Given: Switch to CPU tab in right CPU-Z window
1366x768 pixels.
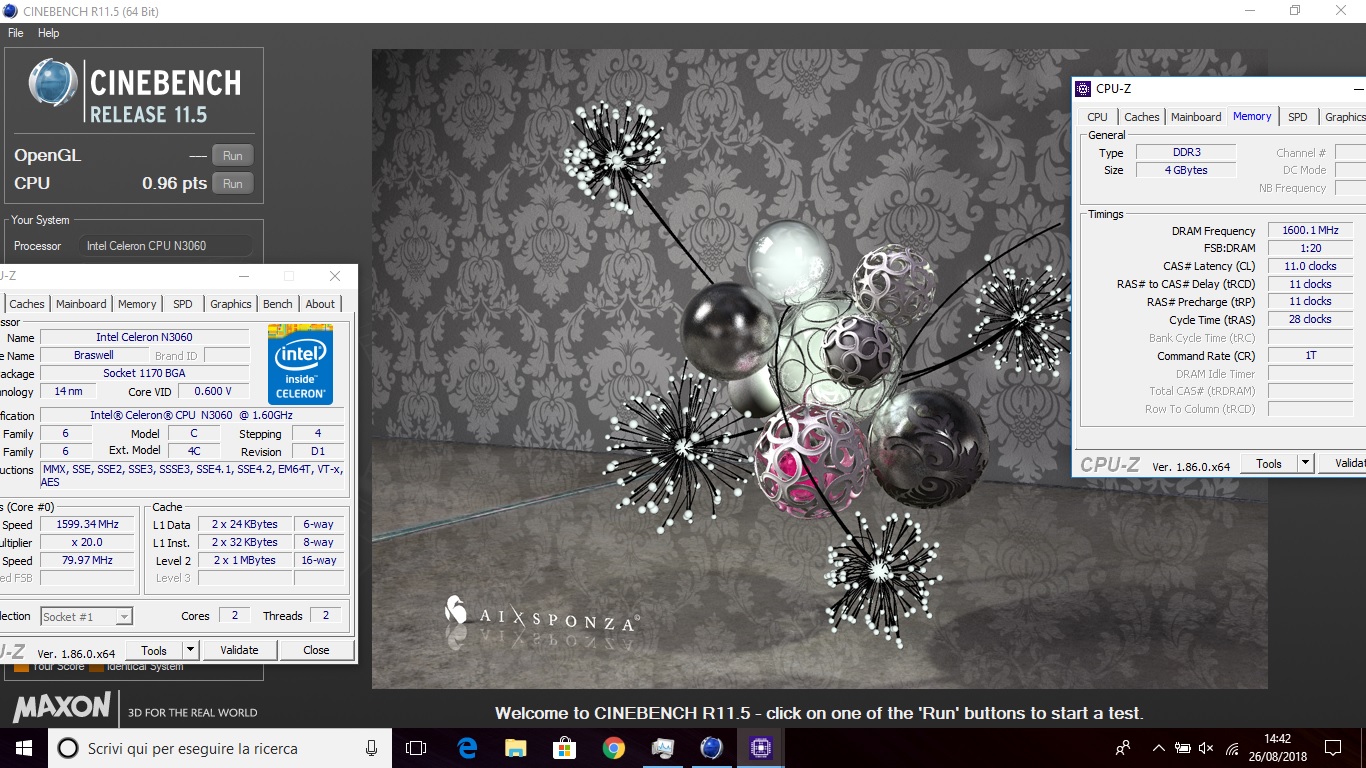Looking at the screenshot, I should point(1097,117).
